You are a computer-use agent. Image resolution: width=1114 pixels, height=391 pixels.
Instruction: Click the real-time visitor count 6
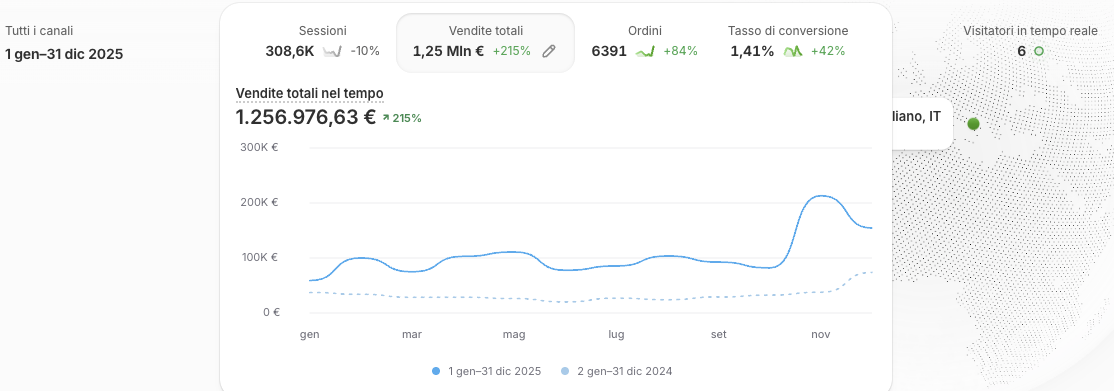(1022, 51)
